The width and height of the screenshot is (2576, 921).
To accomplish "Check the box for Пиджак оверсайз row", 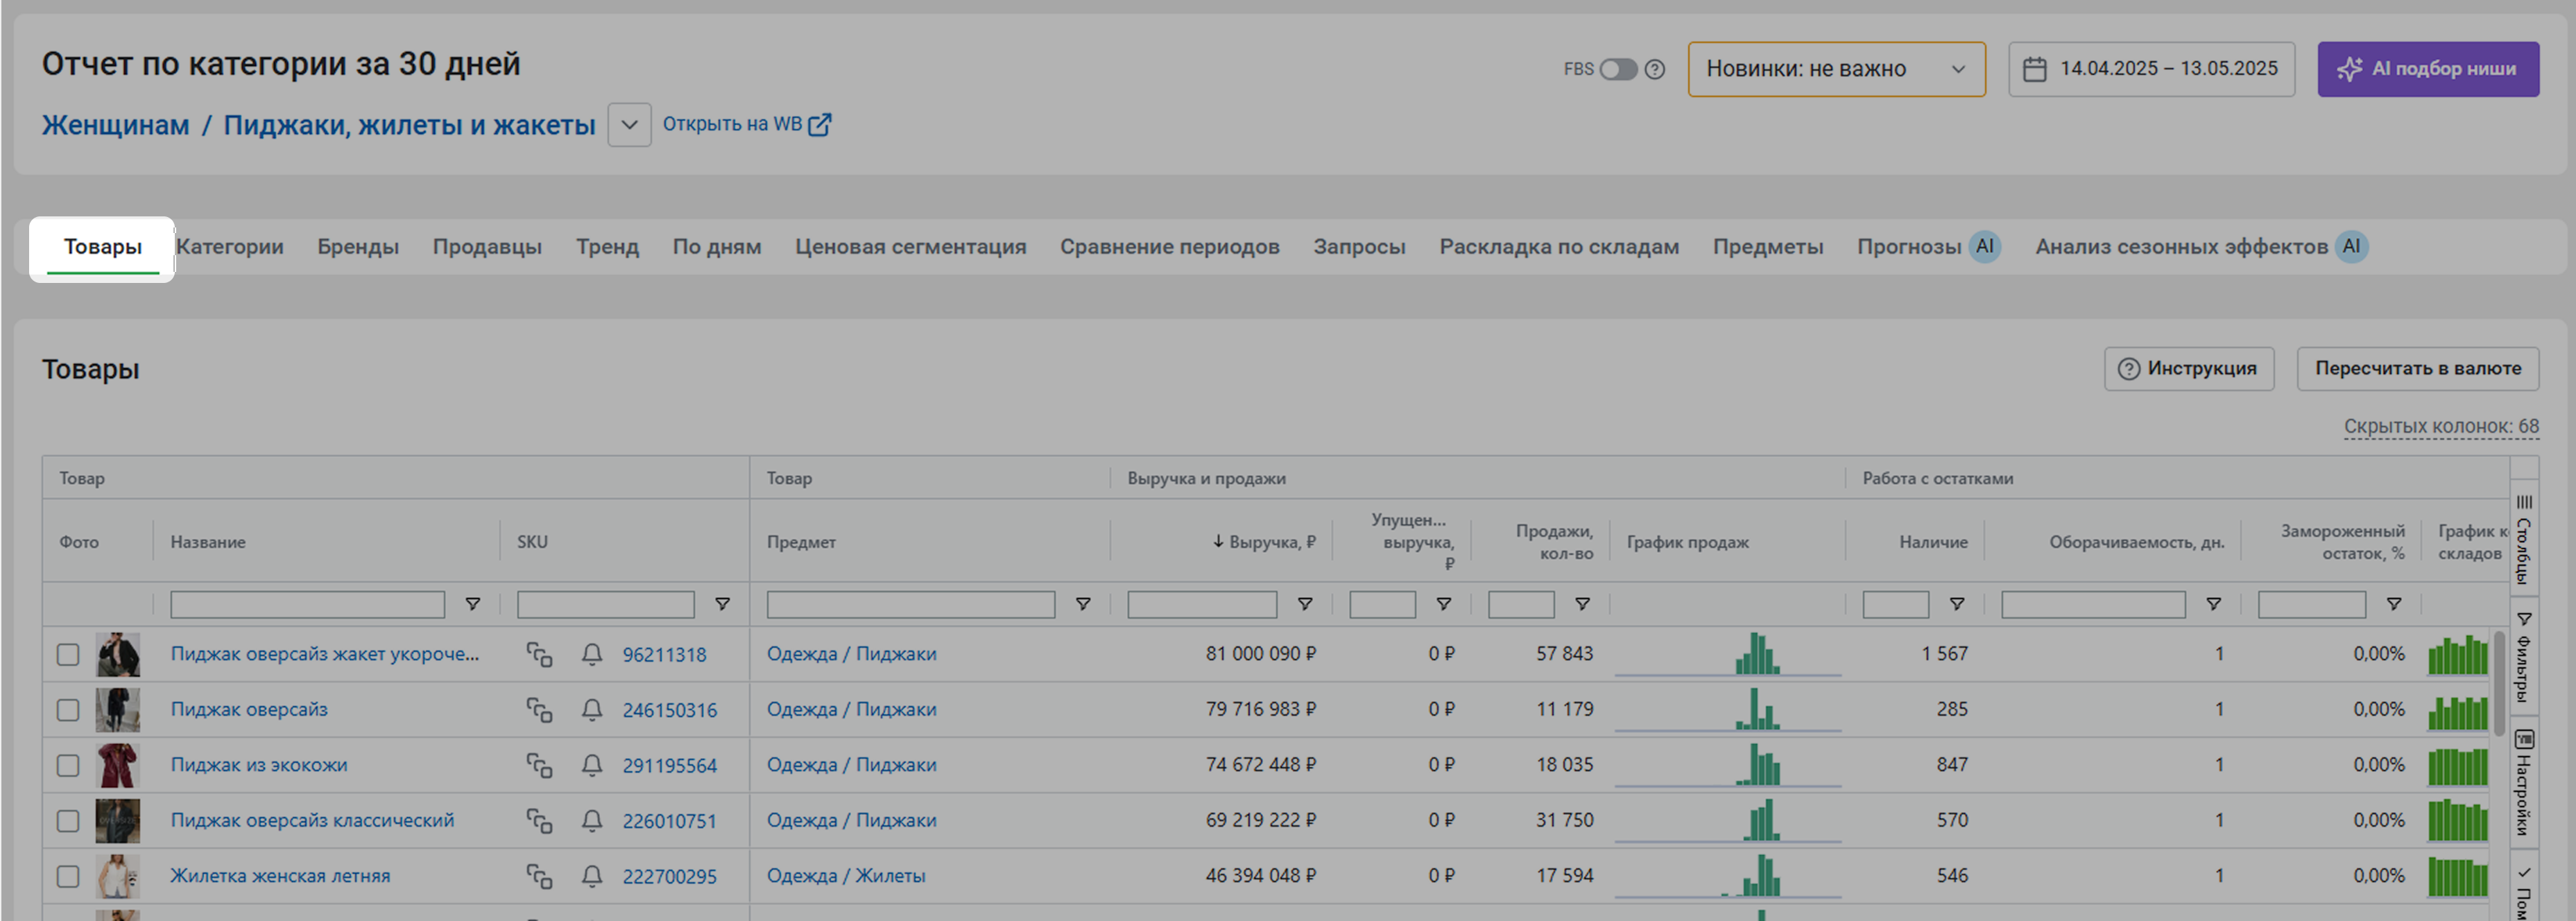I will 68,710.
